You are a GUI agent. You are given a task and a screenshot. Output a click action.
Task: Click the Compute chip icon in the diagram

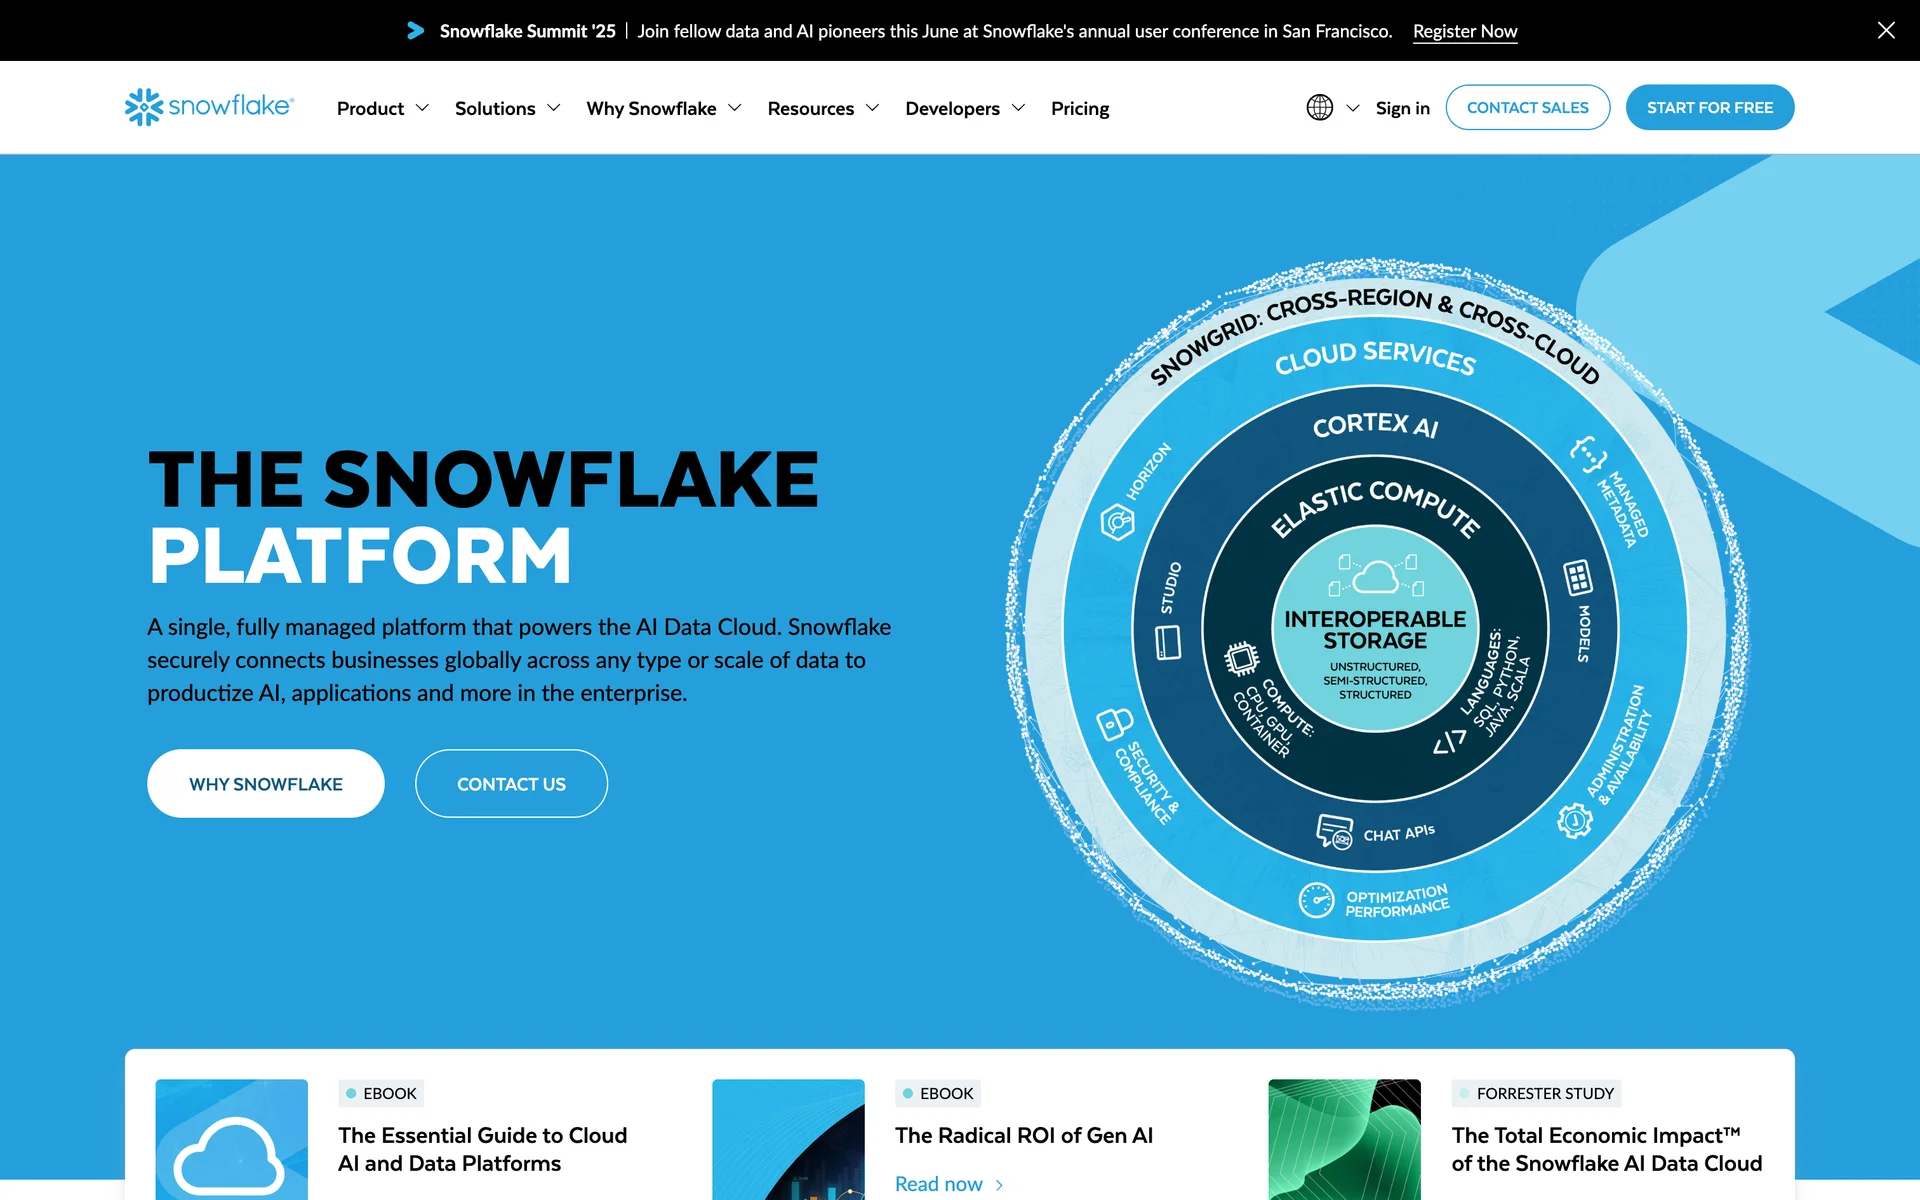[1241, 658]
